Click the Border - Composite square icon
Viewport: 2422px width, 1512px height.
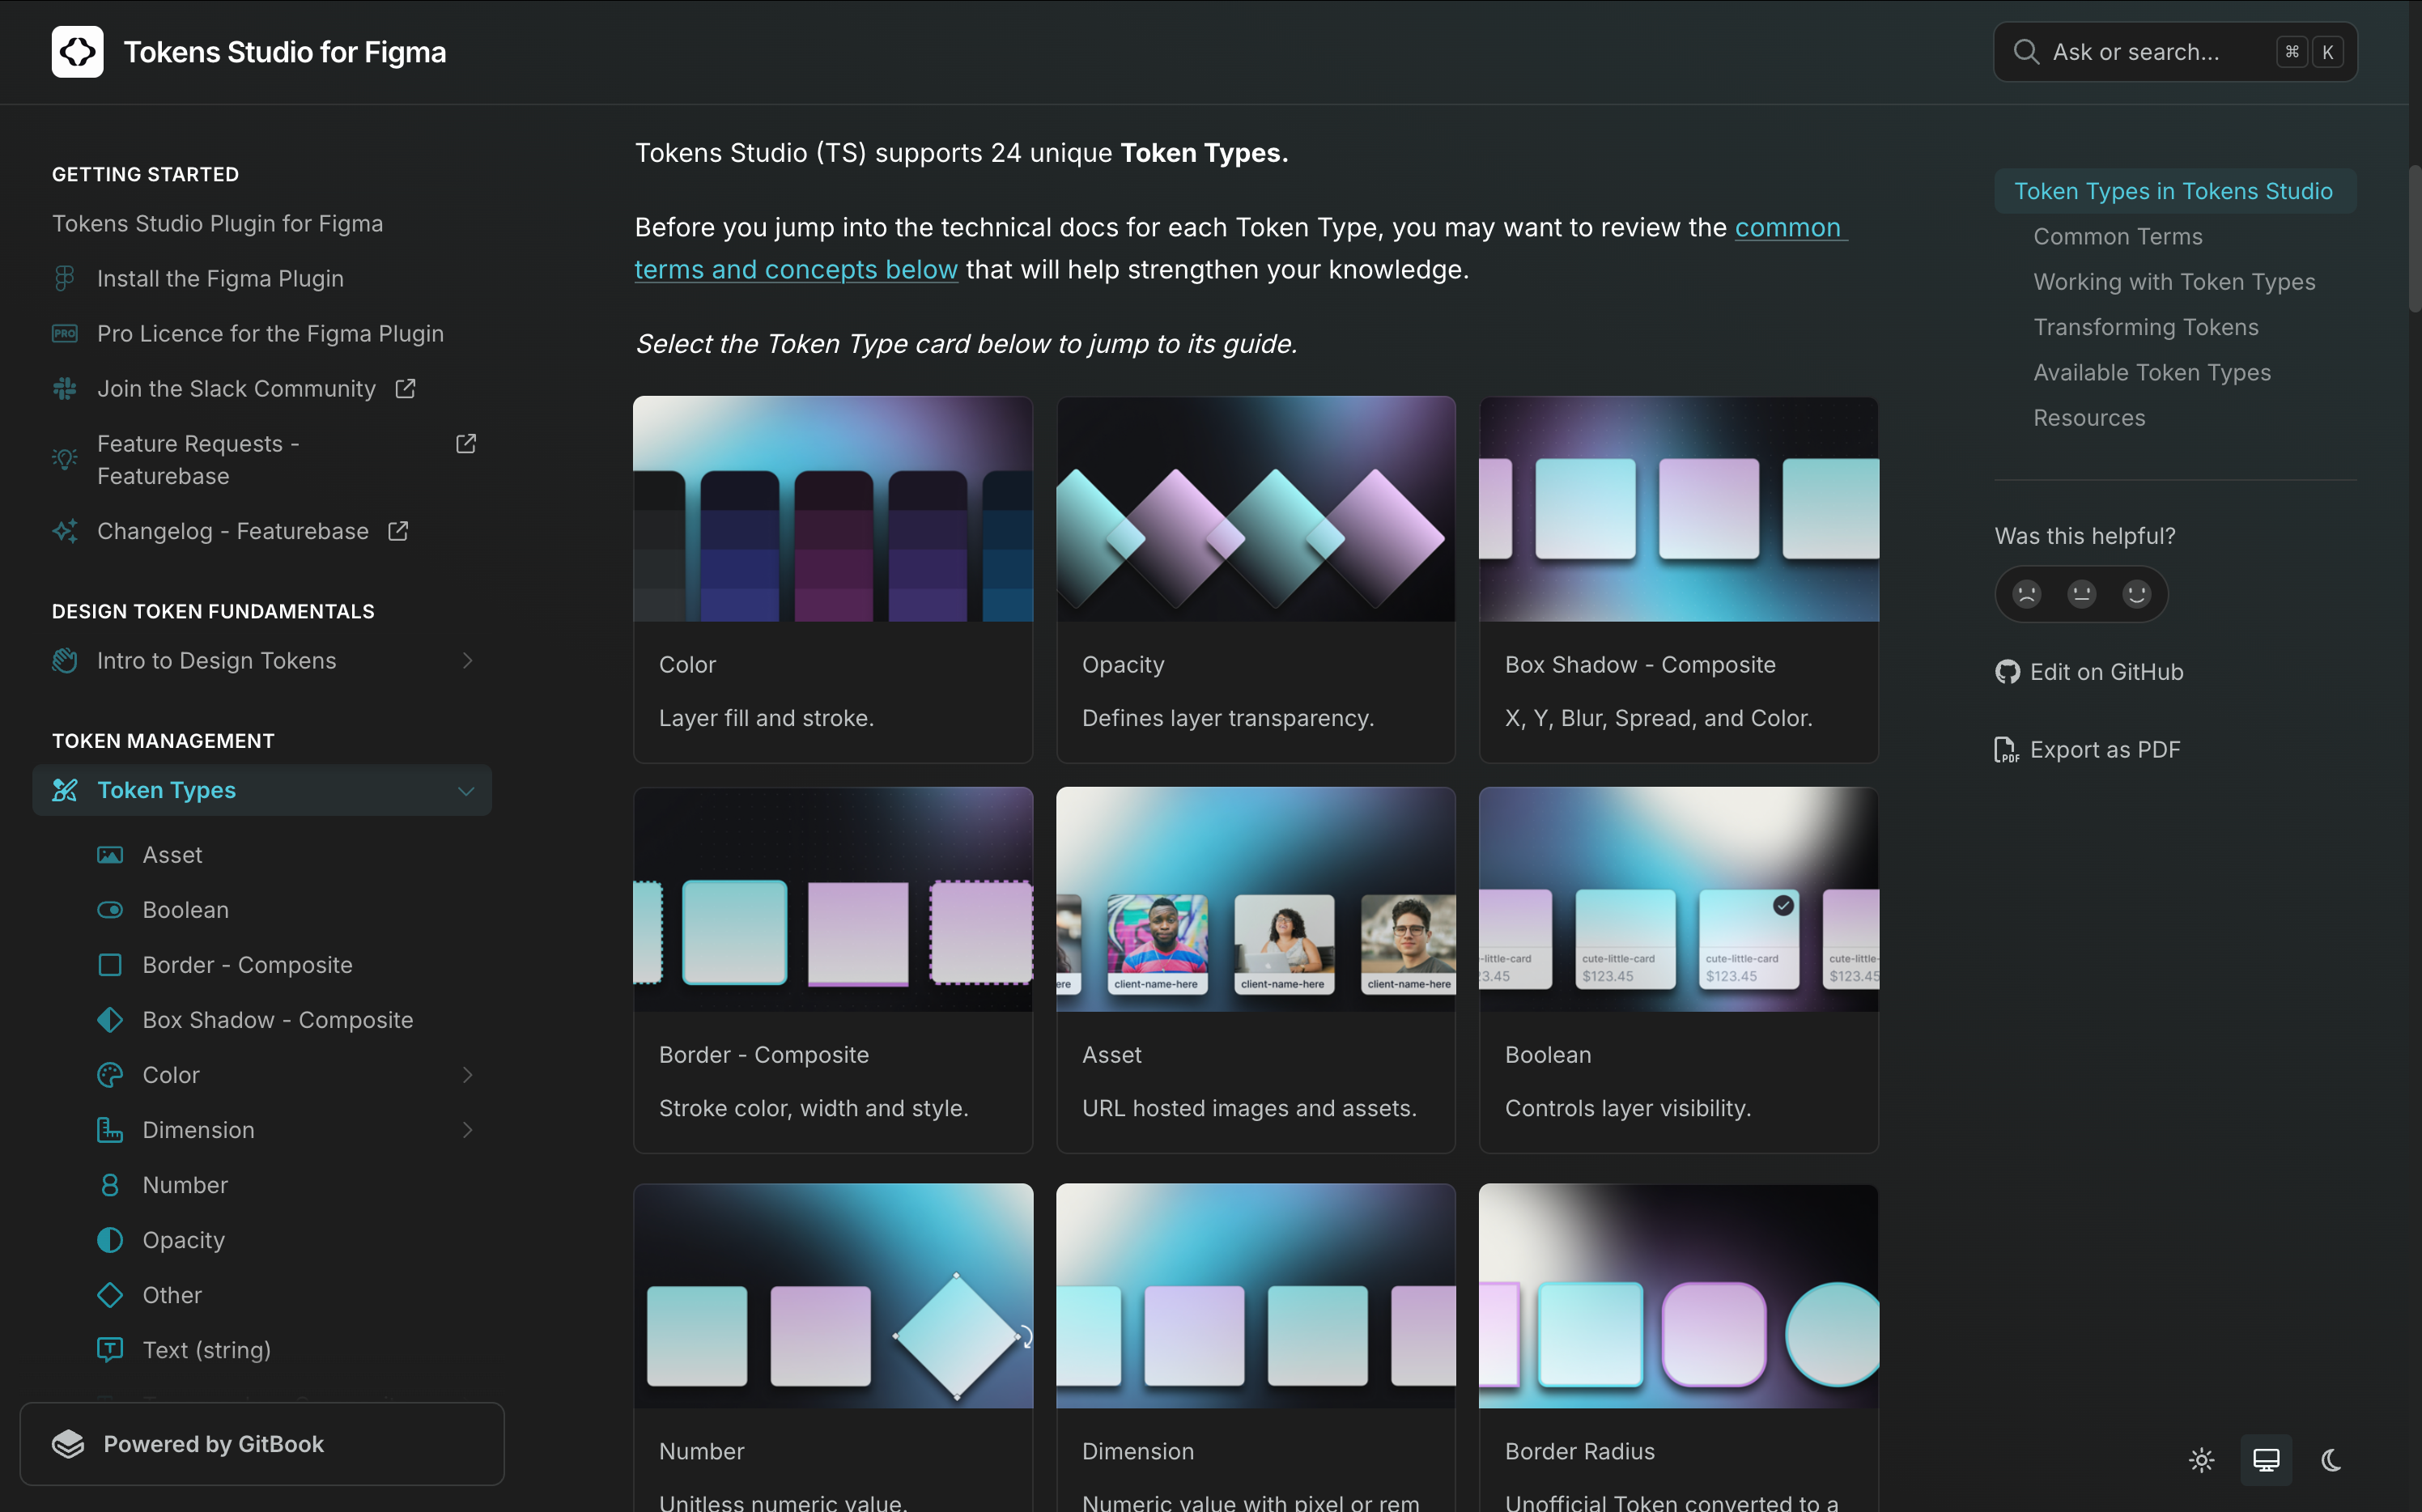point(110,965)
